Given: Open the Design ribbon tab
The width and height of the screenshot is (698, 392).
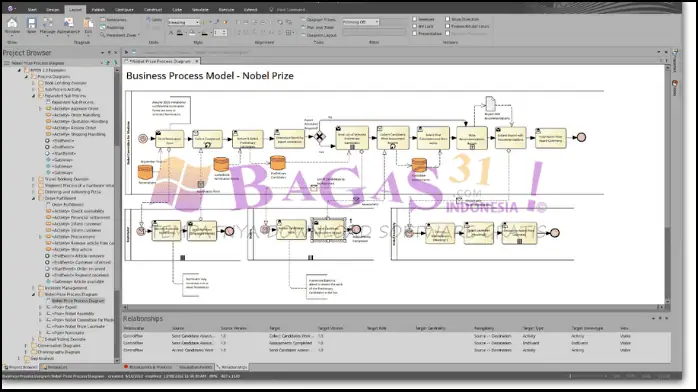Looking at the screenshot, I should click(x=53, y=9).
